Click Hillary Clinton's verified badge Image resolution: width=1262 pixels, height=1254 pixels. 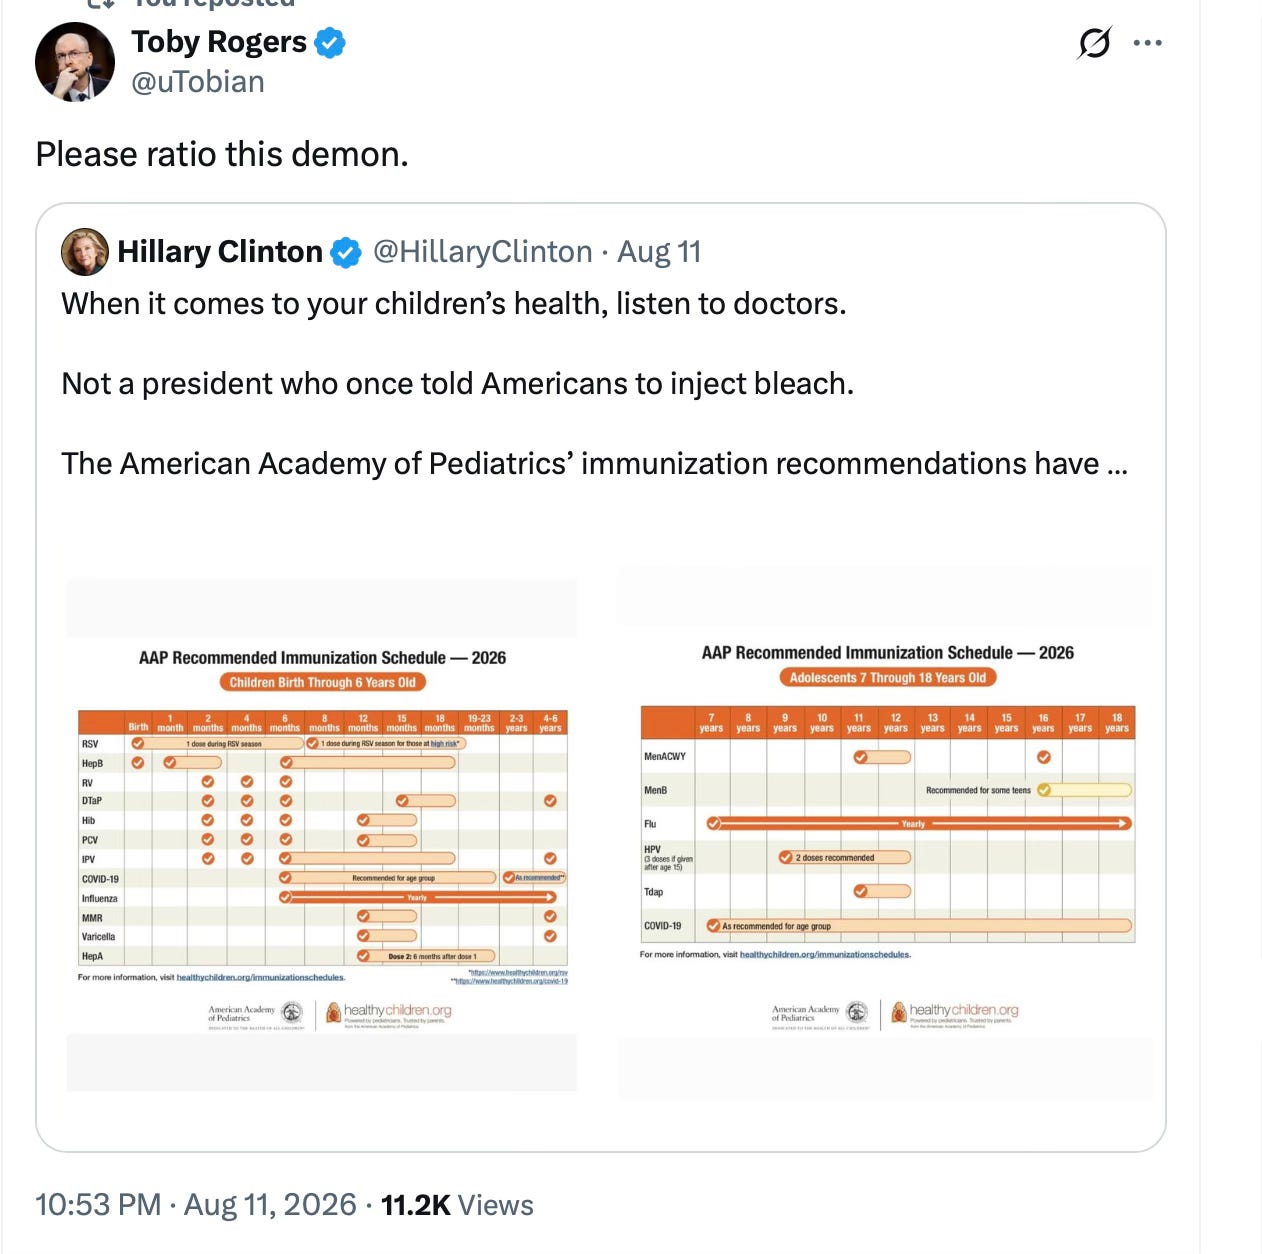[346, 253]
